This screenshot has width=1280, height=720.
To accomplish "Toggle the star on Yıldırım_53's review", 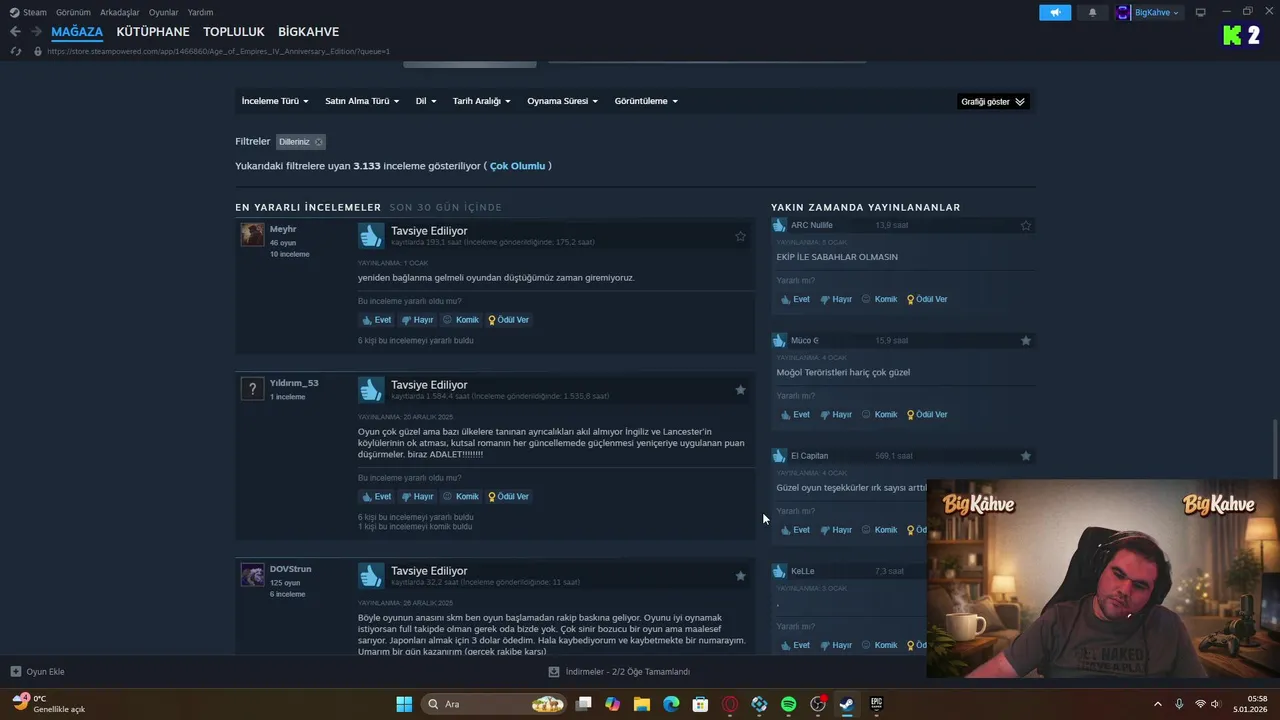I will 740,390.
